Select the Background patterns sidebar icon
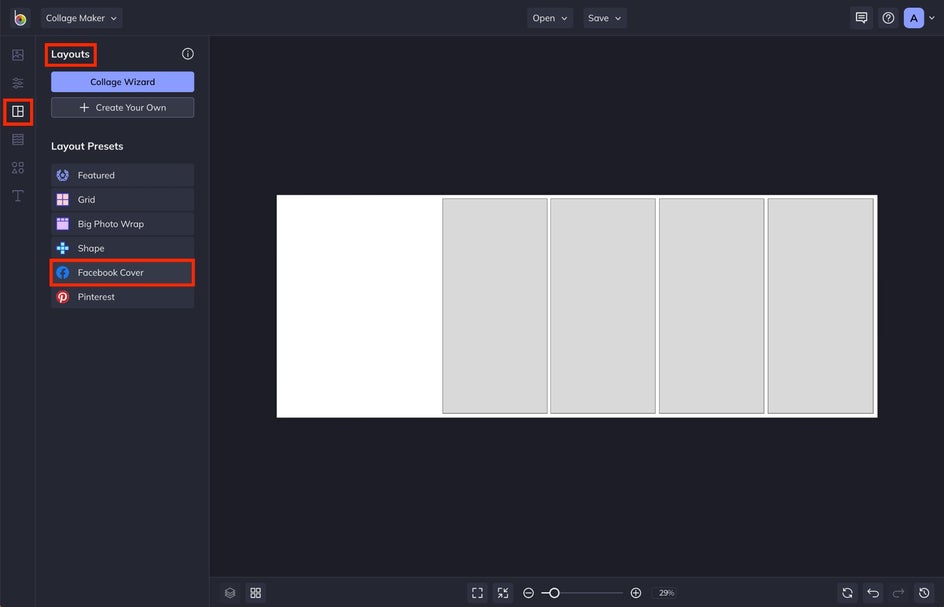Image resolution: width=944 pixels, height=607 pixels. (x=17, y=139)
